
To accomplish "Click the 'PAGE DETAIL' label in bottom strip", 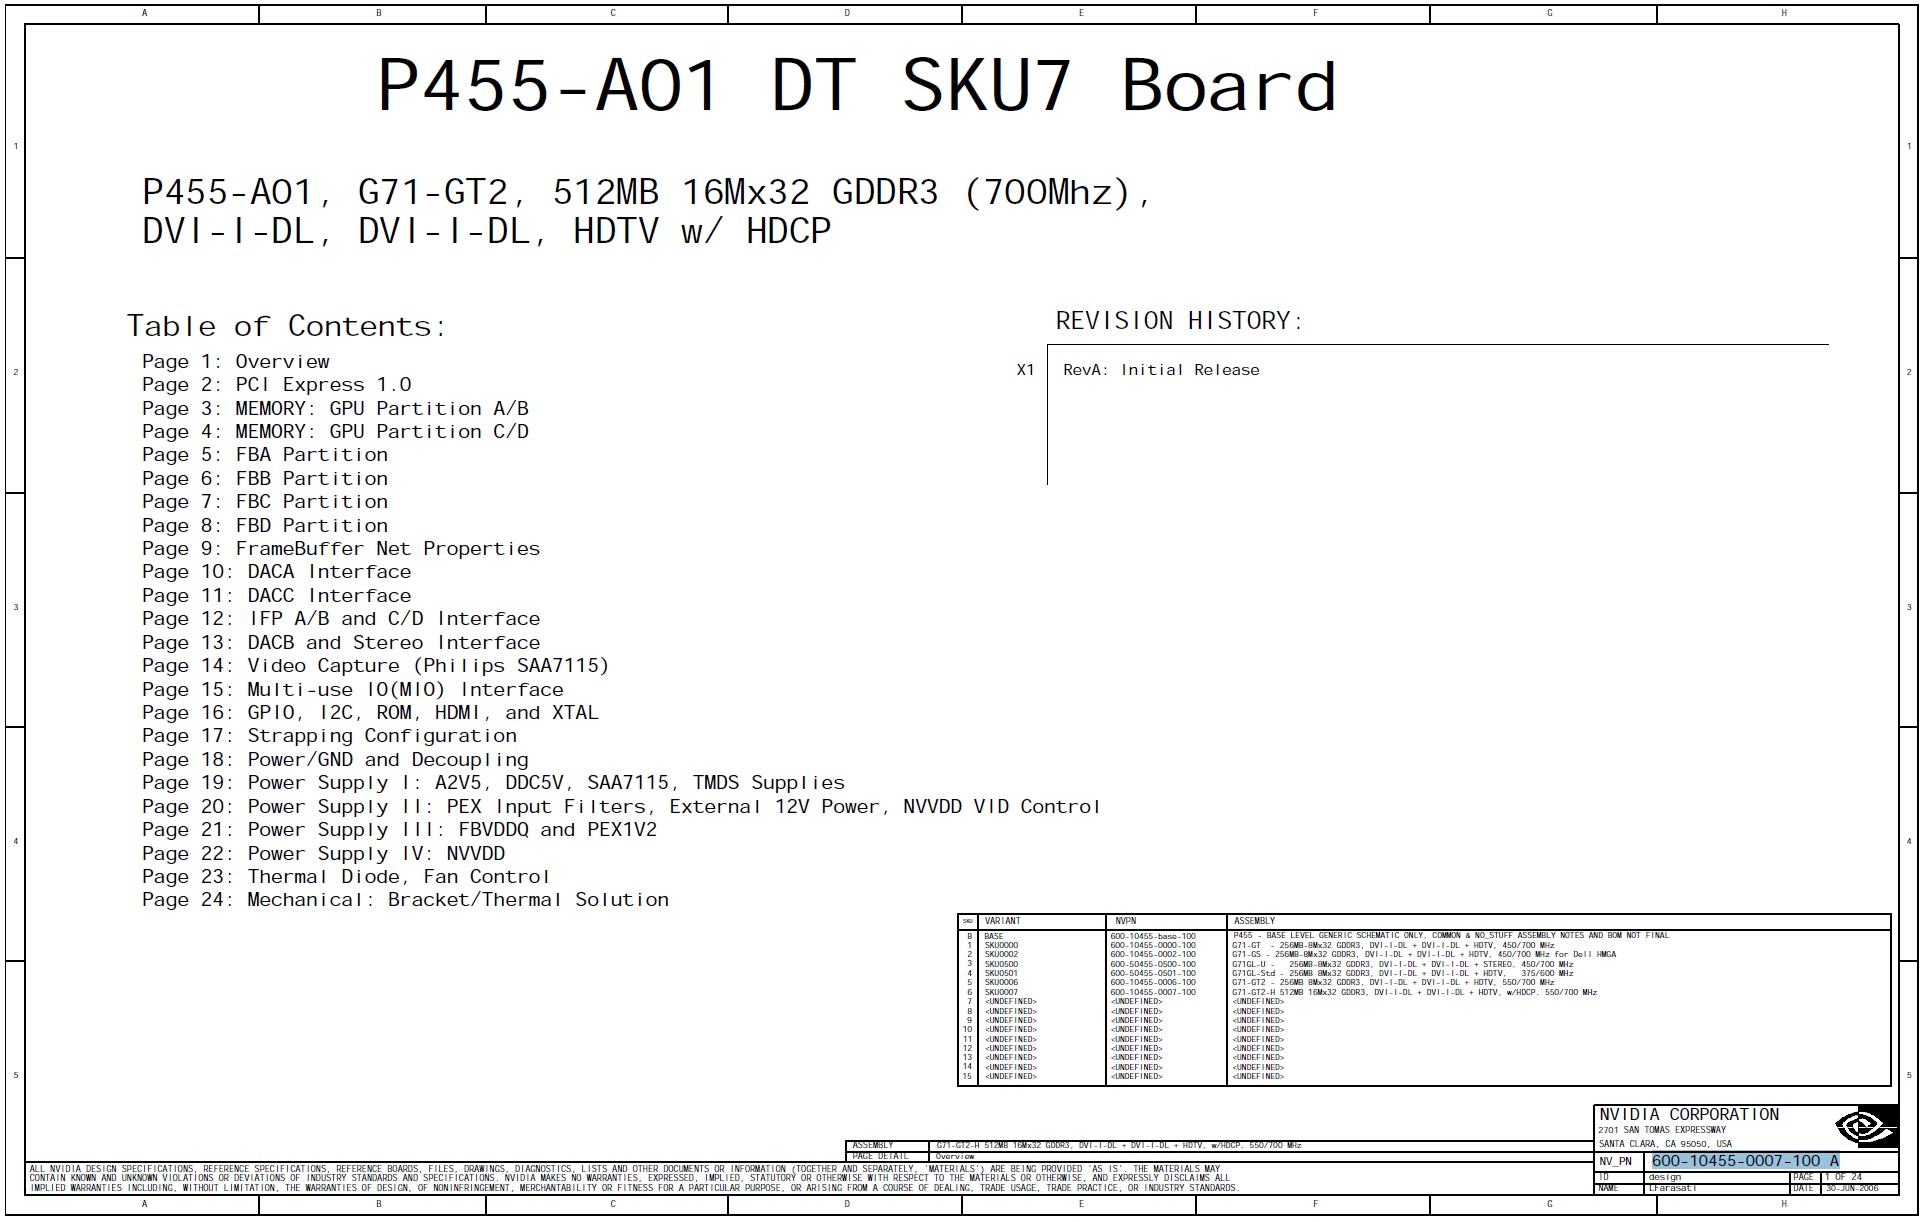I will (880, 1157).
